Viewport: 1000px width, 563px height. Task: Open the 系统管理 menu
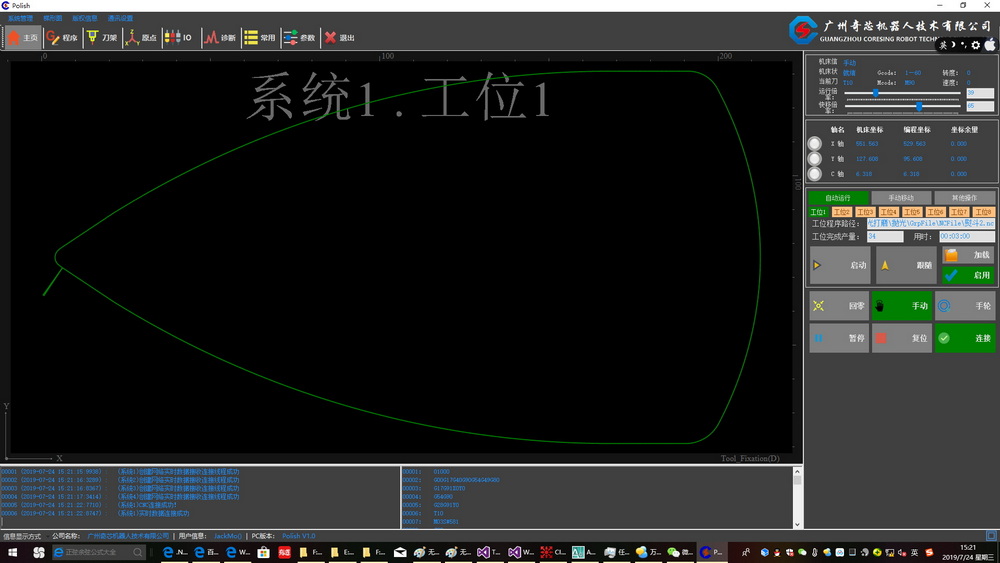(20, 18)
